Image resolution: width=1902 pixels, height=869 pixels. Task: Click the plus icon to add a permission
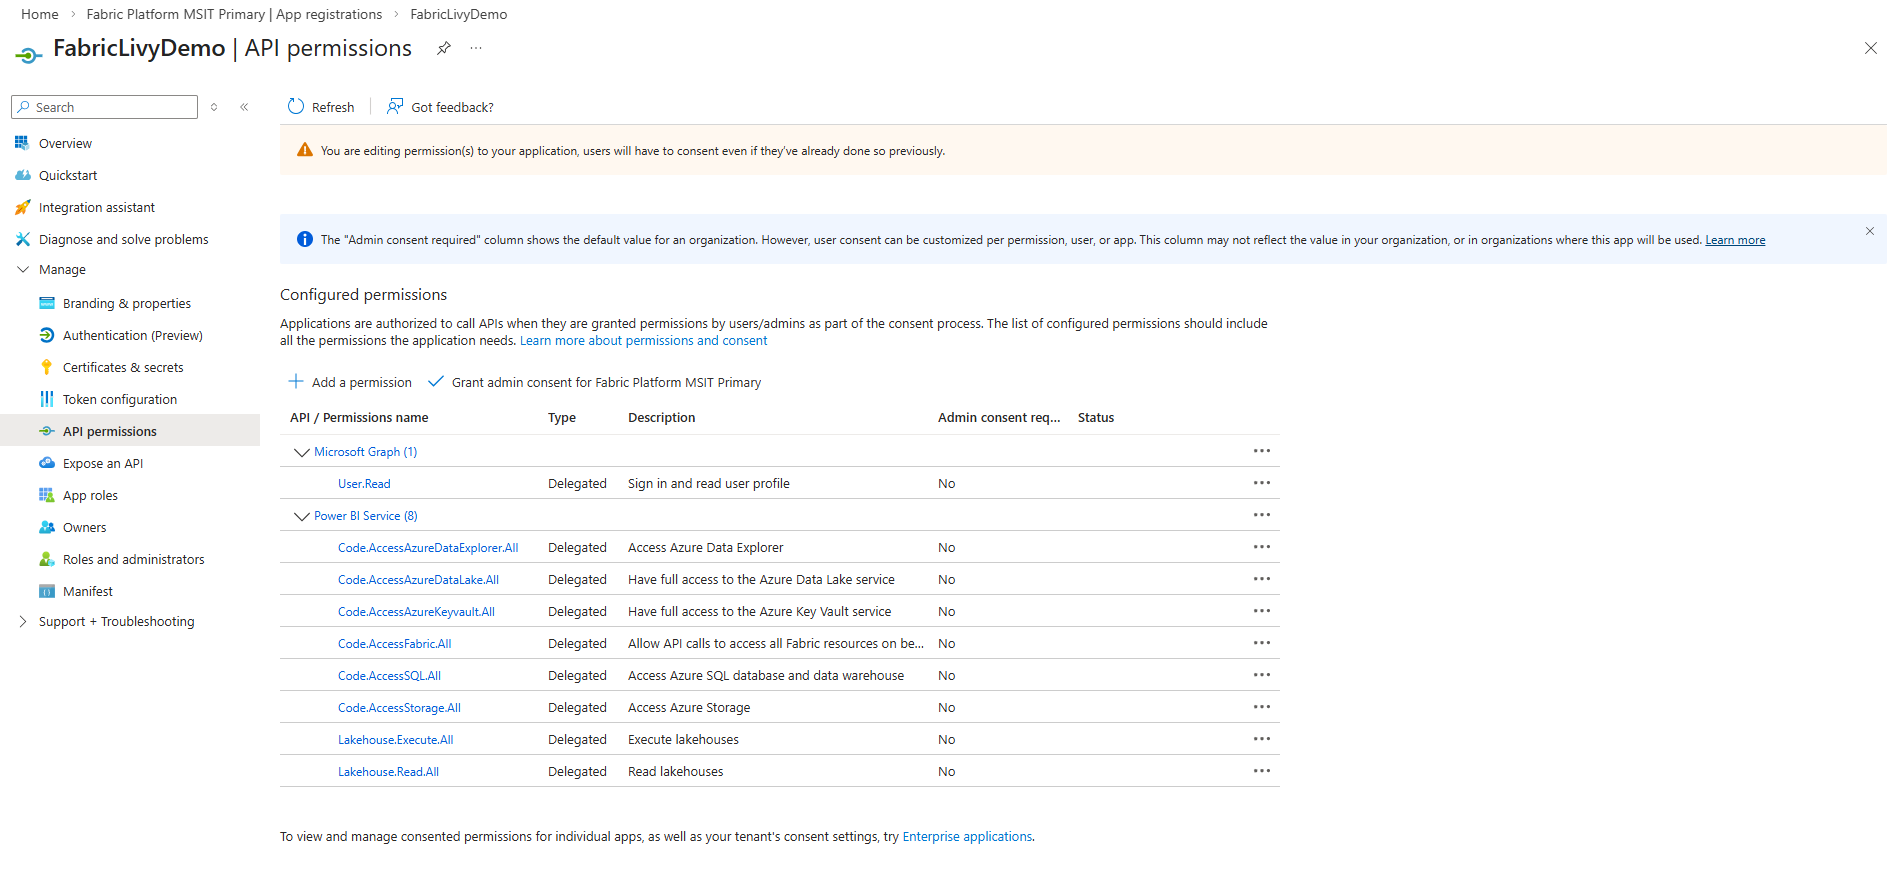(296, 382)
